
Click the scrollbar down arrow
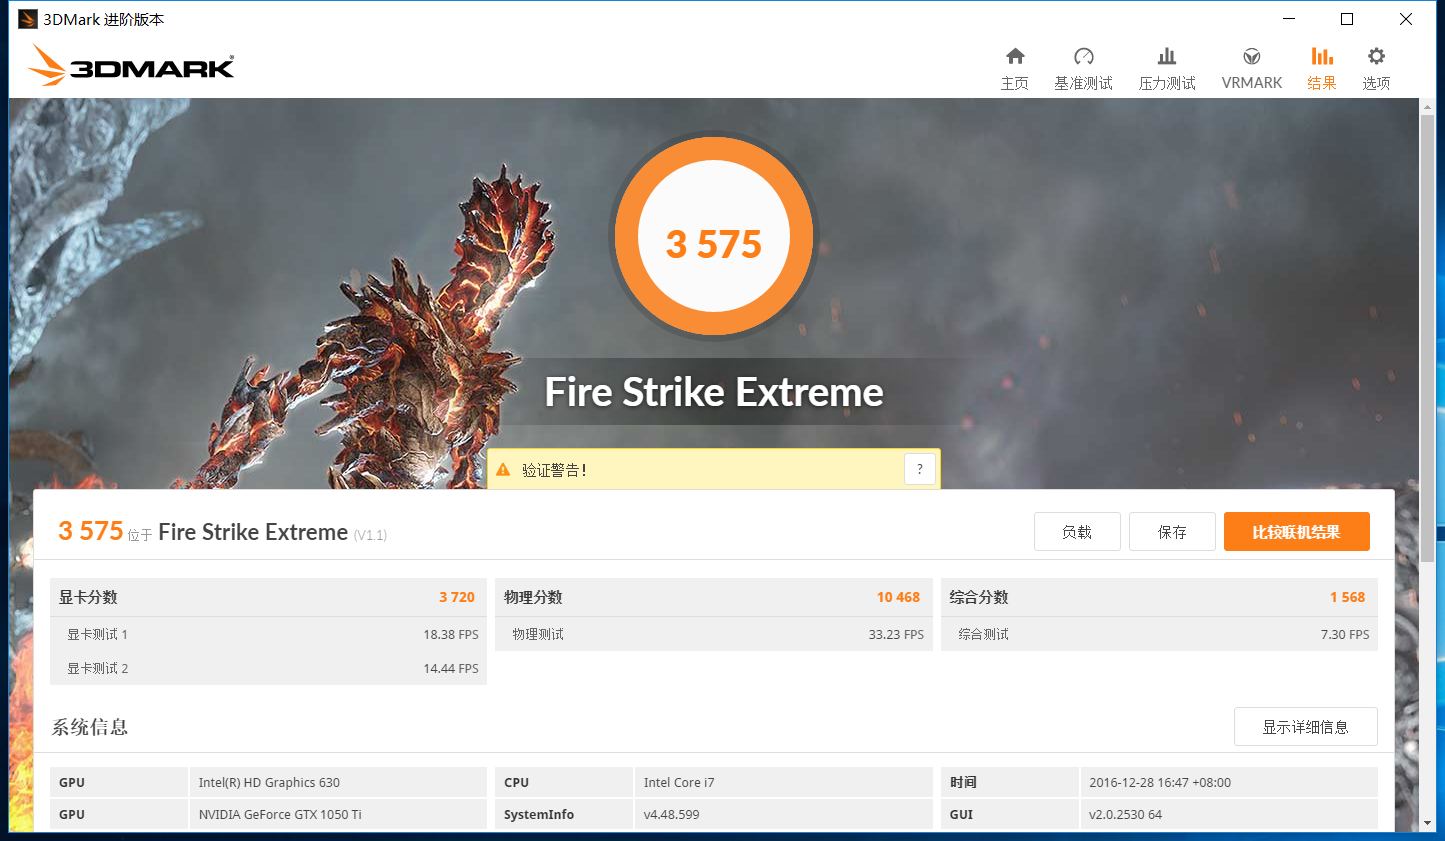coord(1427,823)
